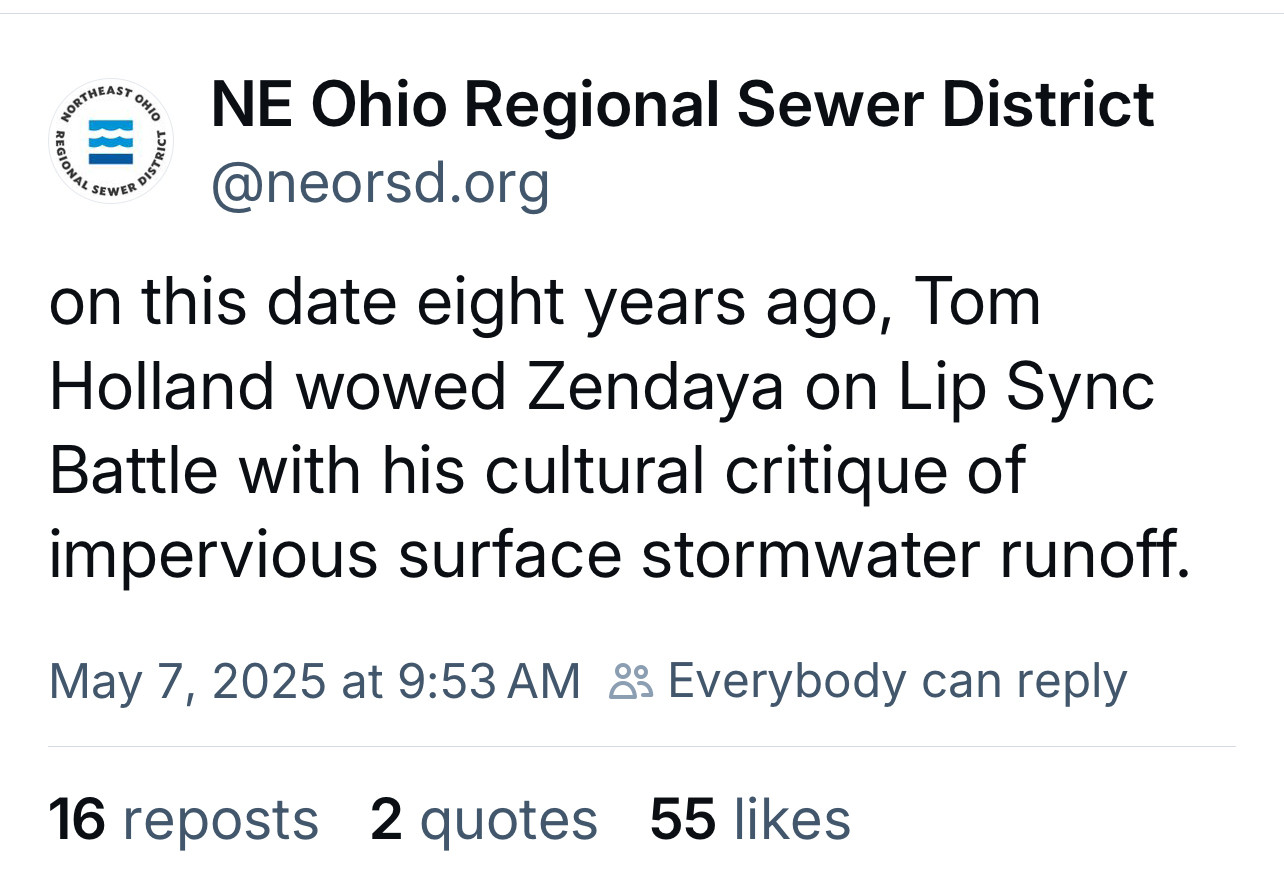Click the bold number 16 before reposts
Image resolution: width=1284 pixels, height=880 pixels.
click(x=77, y=820)
